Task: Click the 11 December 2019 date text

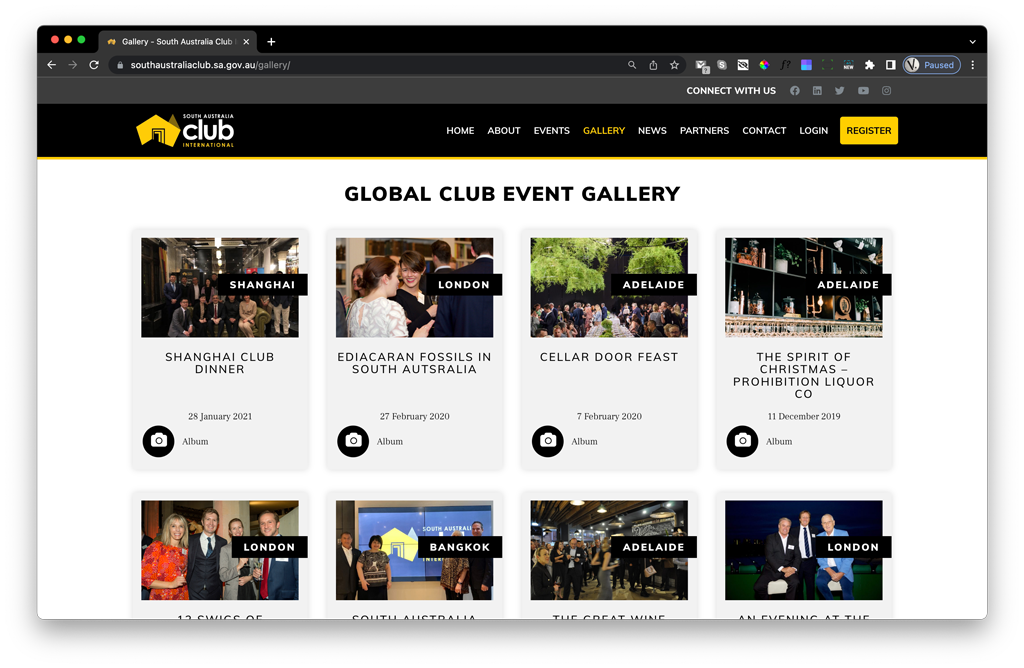Action: [x=804, y=417]
